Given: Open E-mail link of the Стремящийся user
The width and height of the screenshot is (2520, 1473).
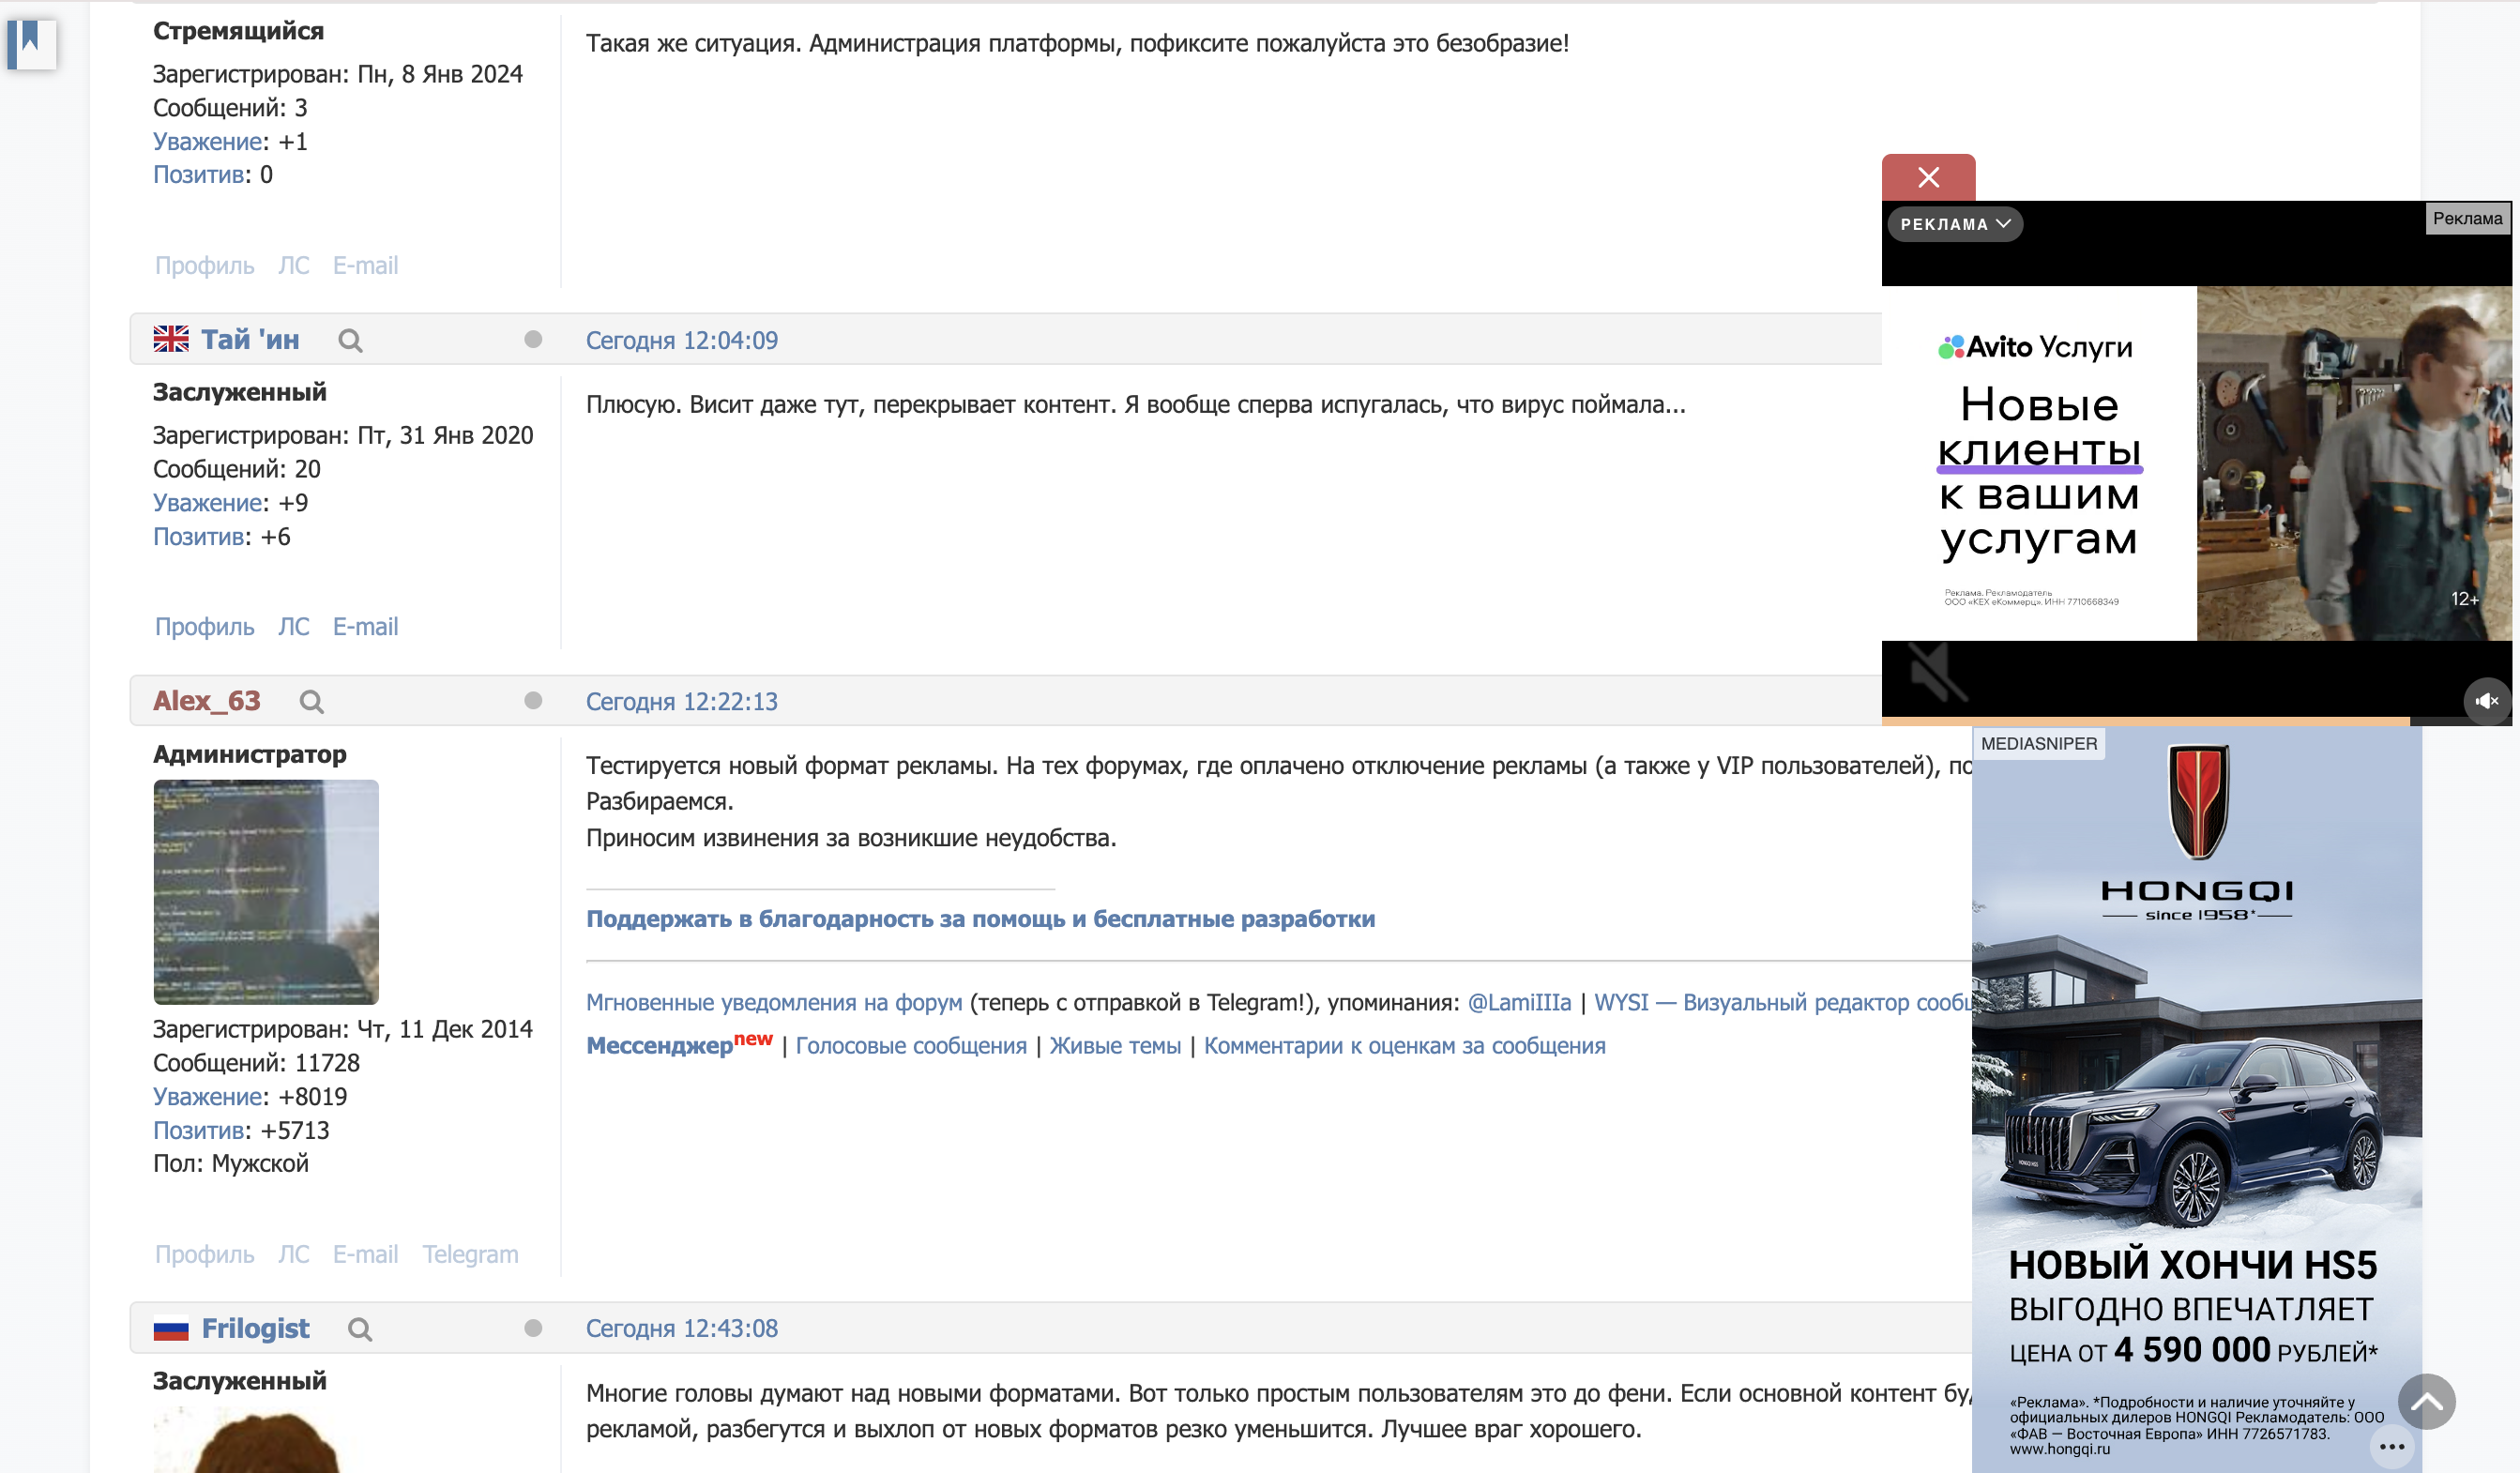Looking at the screenshot, I should [x=365, y=265].
